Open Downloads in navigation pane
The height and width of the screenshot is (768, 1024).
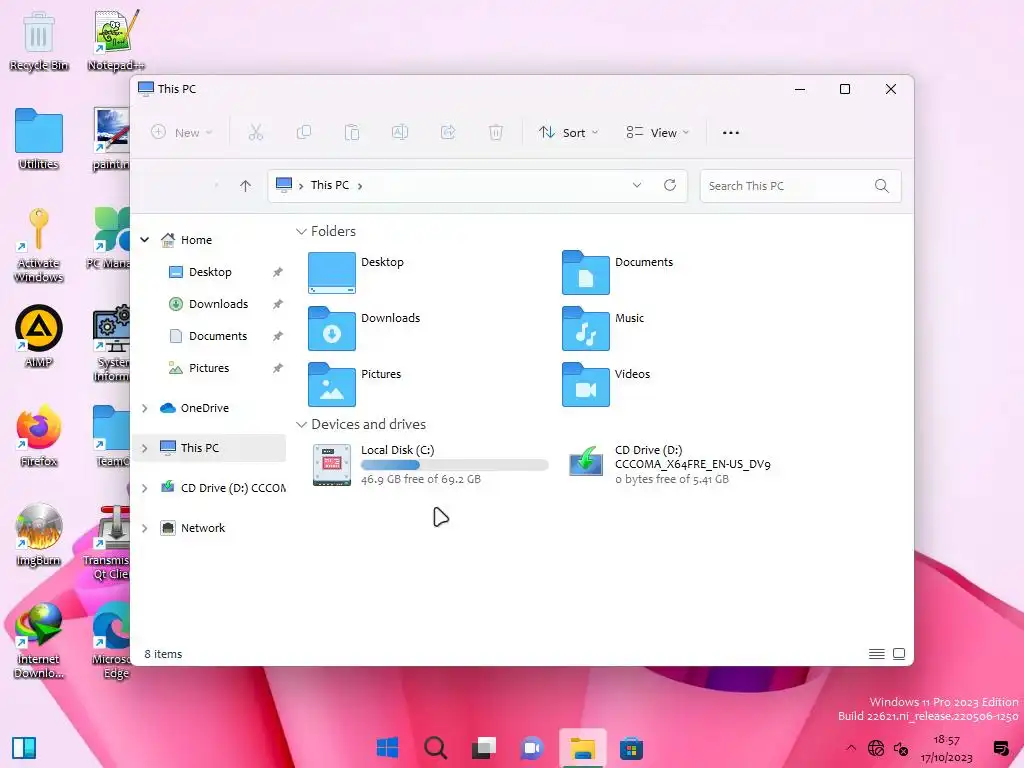(208, 304)
